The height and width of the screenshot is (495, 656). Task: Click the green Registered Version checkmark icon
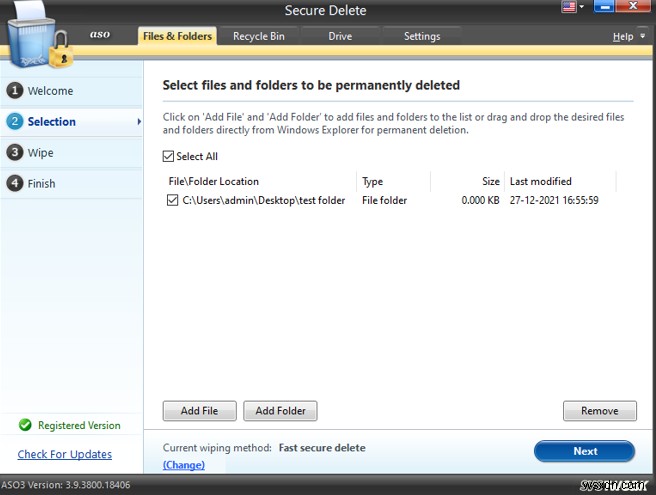pos(25,425)
